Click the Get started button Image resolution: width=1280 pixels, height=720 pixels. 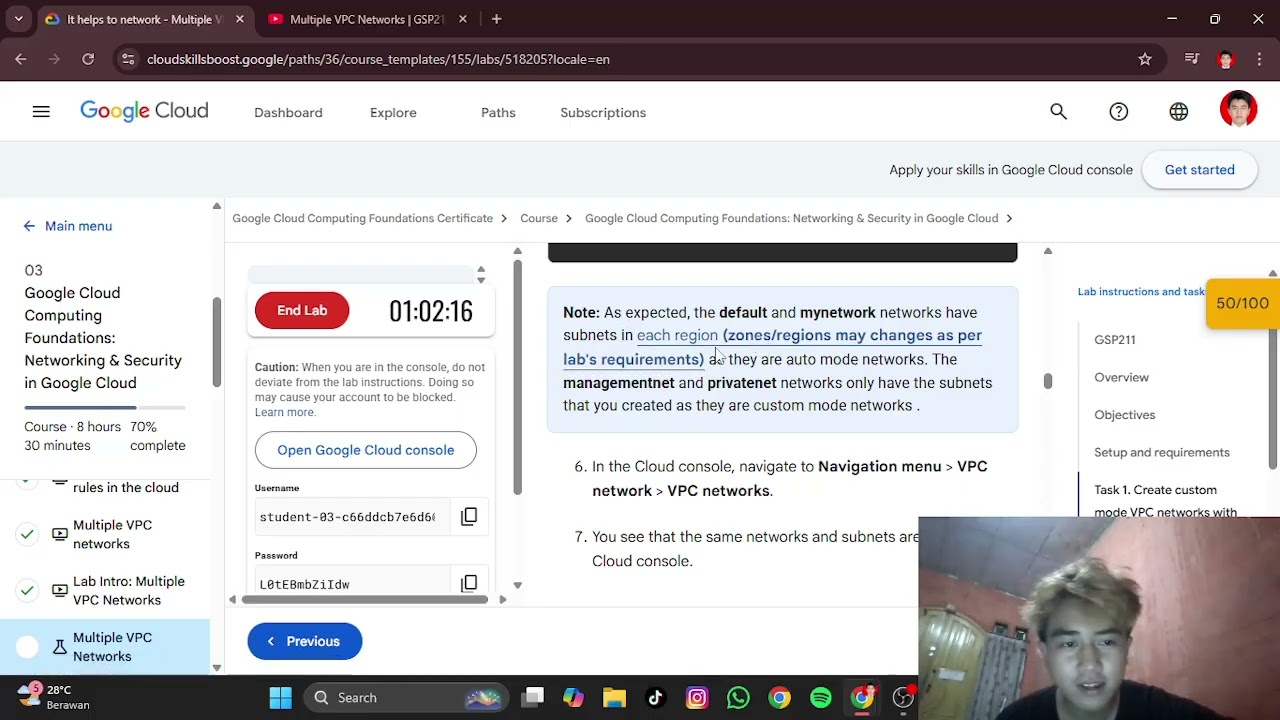(1199, 169)
